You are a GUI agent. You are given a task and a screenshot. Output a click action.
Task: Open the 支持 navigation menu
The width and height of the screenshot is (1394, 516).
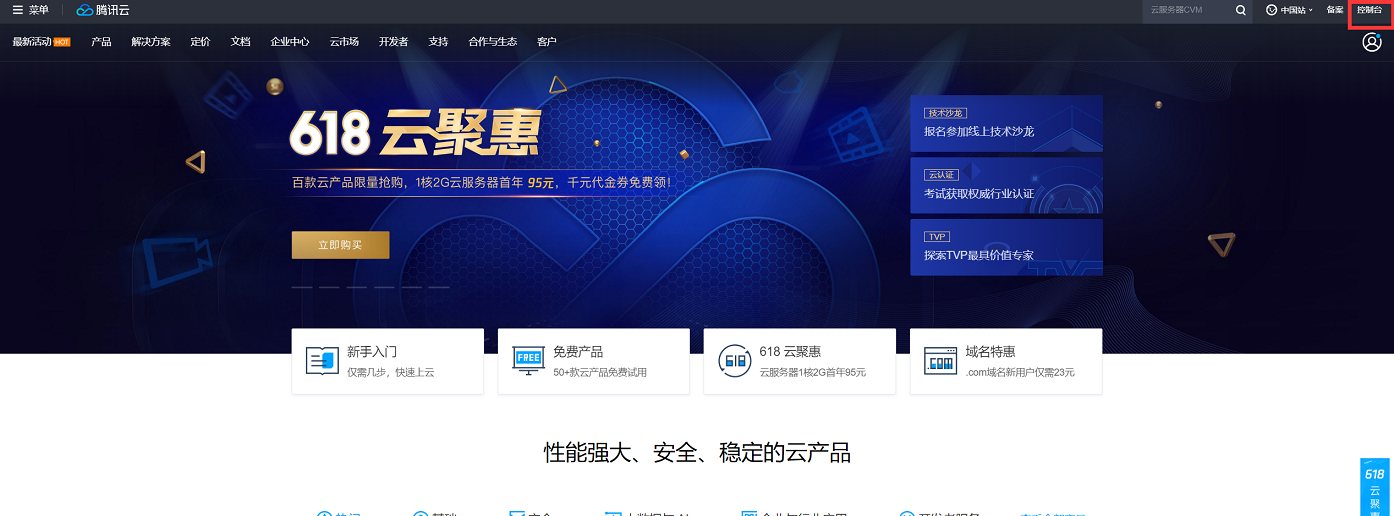click(x=438, y=42)
